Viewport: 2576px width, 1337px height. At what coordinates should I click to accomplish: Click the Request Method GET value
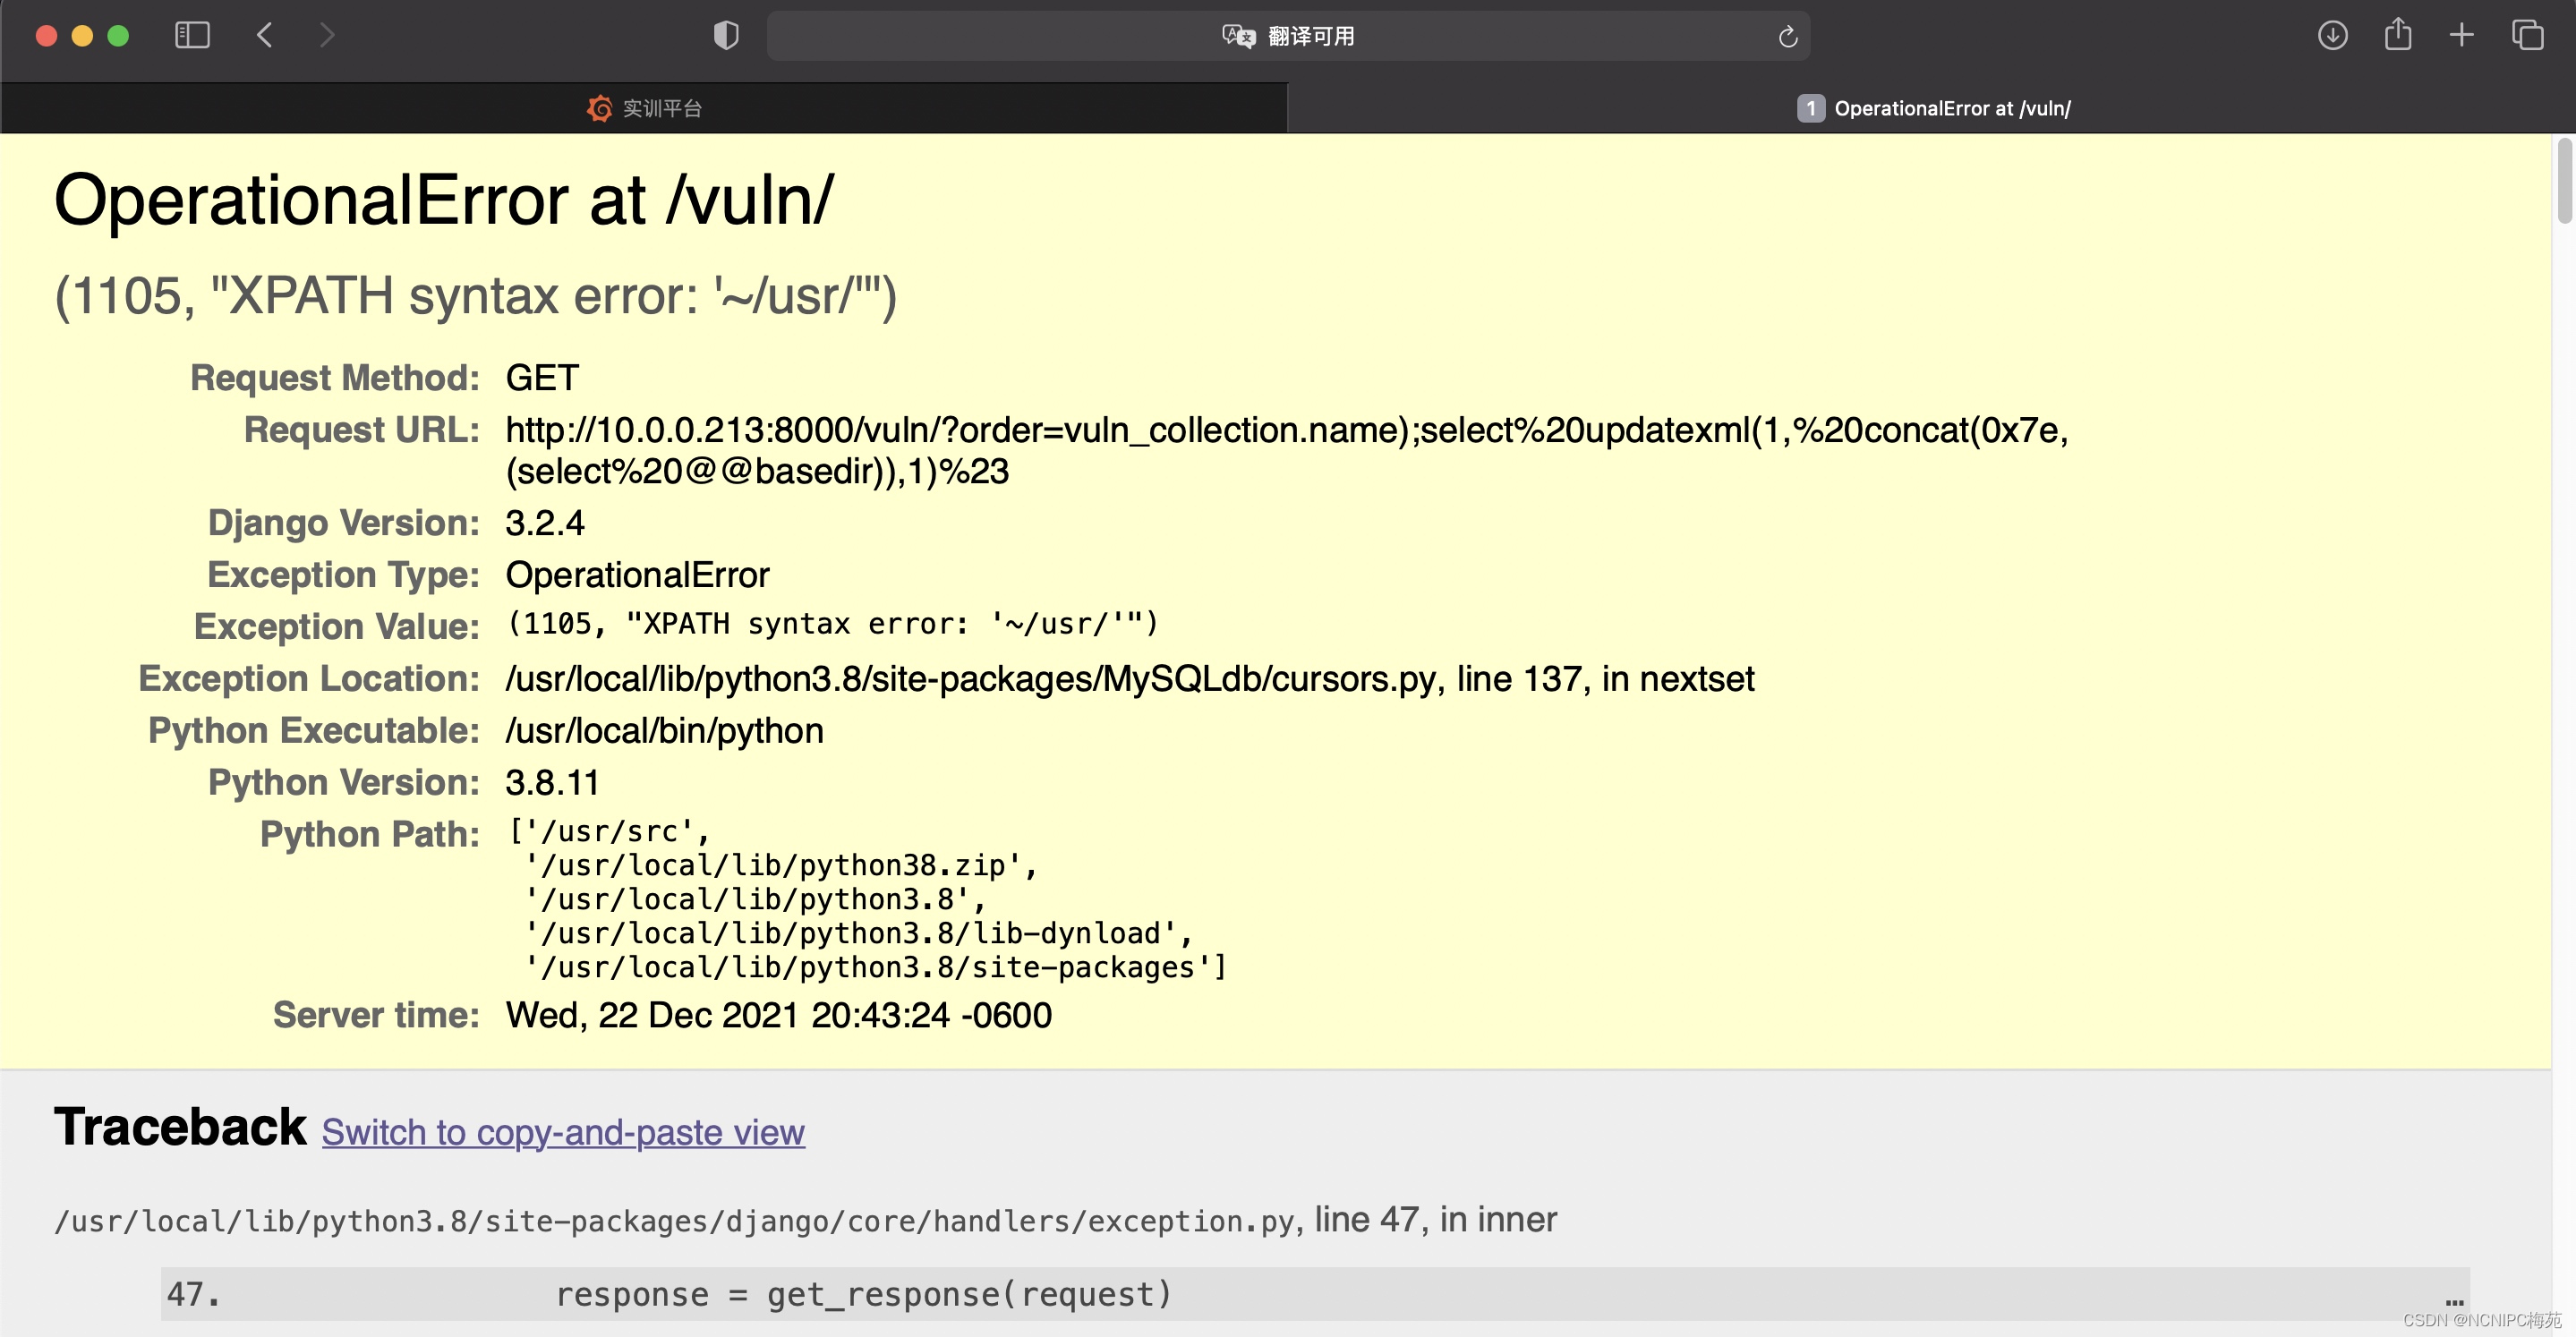pos(542,378)
